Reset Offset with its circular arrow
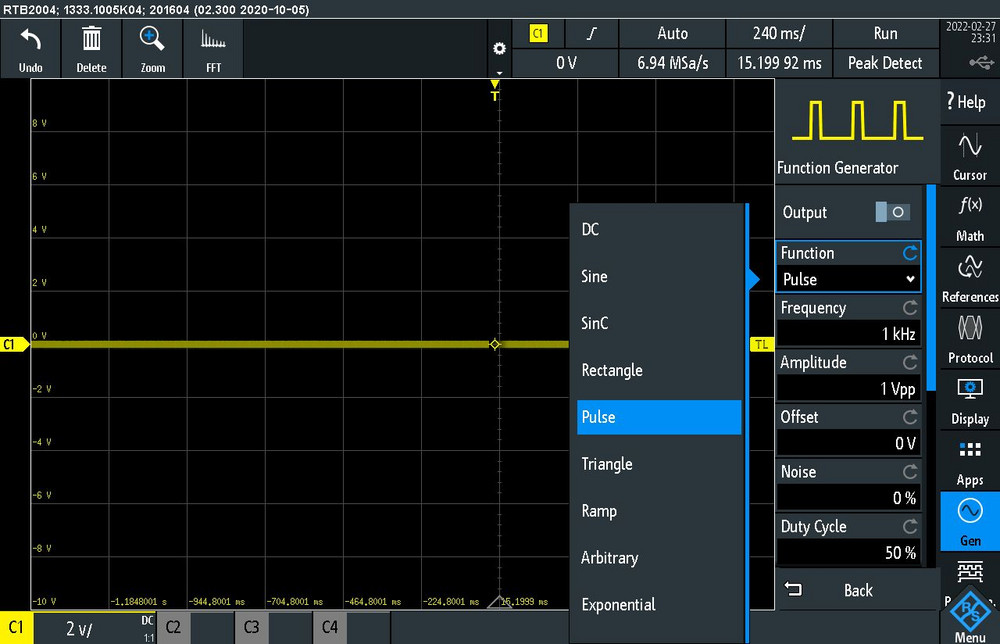The image size is (1000, 644). point(909,417)
